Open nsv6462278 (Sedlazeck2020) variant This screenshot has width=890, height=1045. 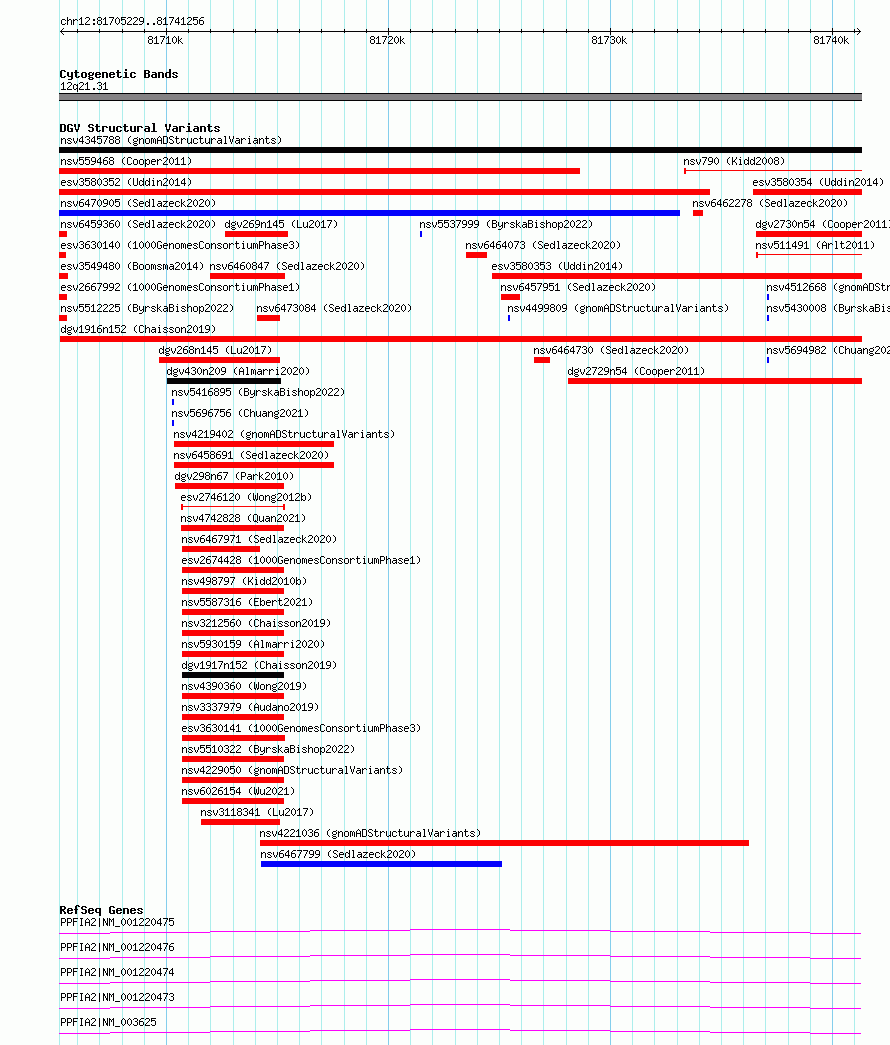coord(698,213)
